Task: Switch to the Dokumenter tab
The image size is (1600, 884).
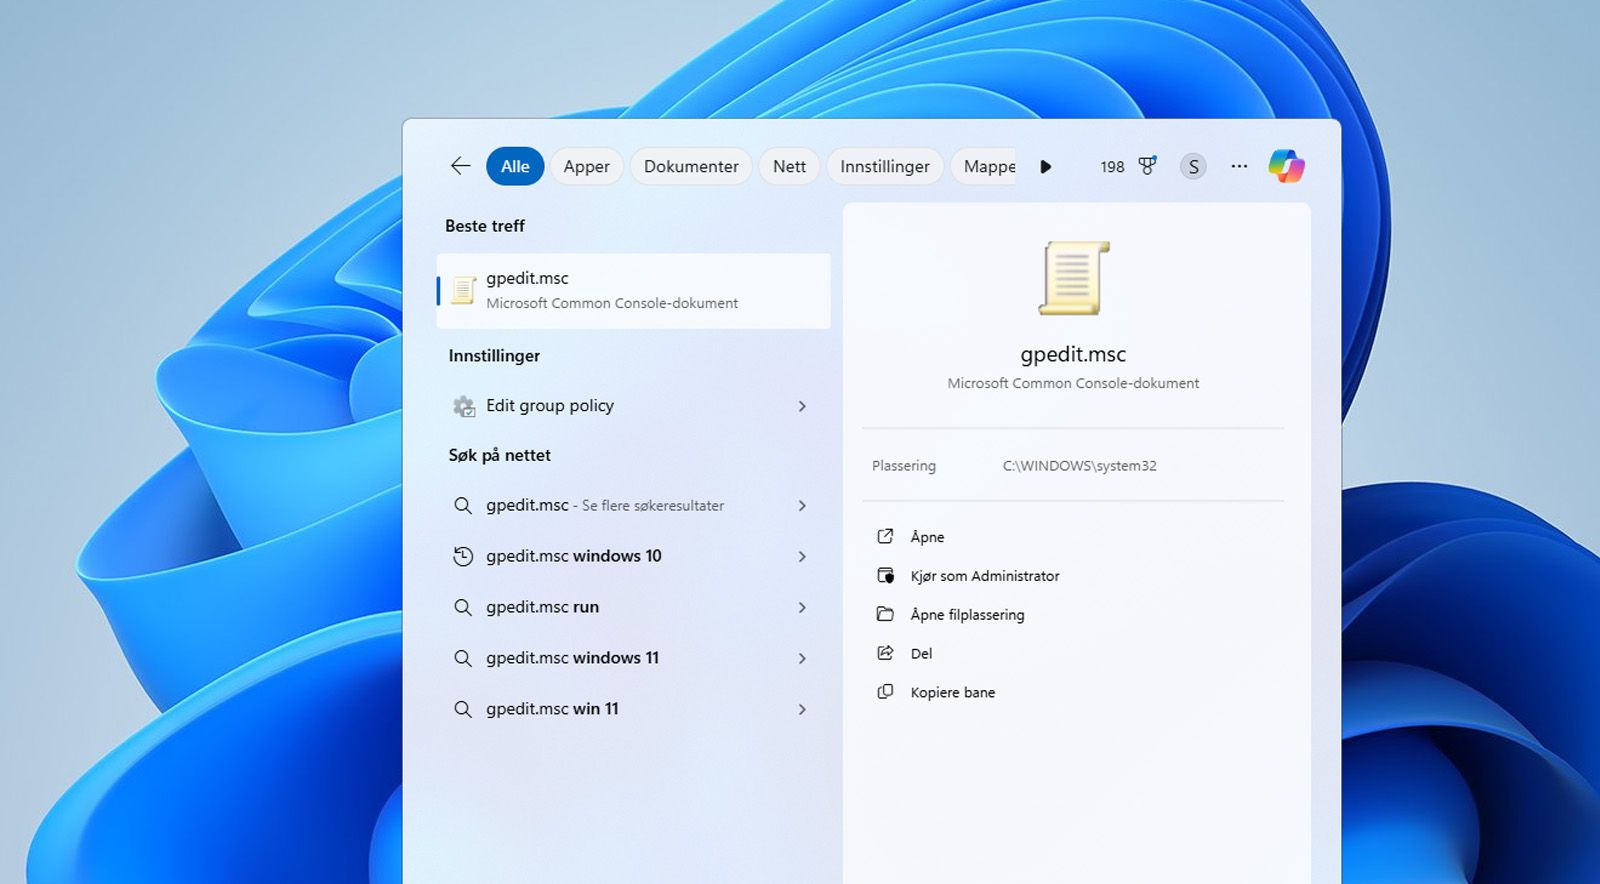Action: pyautogui.click(x=691, y=166)
